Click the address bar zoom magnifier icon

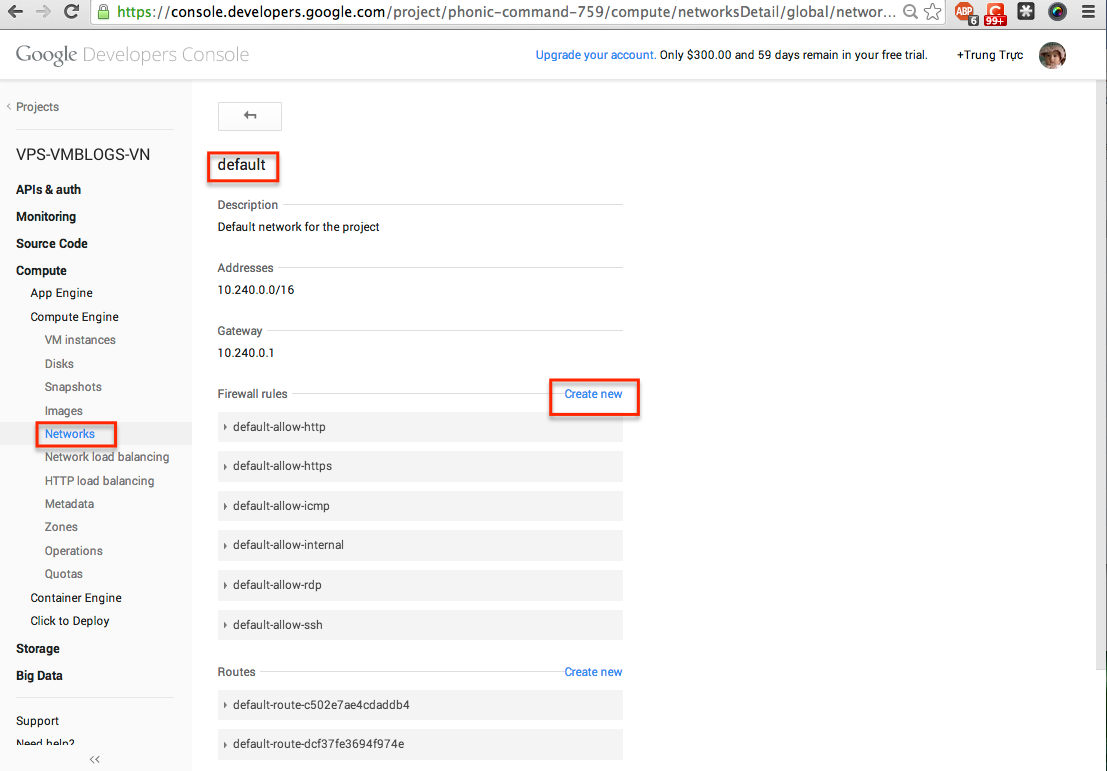tap(909, 13)
